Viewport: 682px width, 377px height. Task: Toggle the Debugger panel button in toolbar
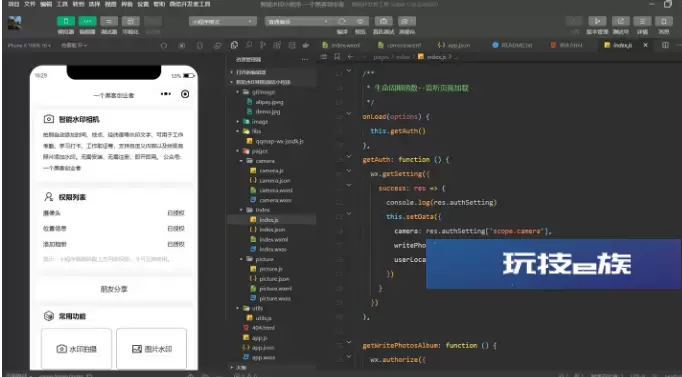pos(109,21)
